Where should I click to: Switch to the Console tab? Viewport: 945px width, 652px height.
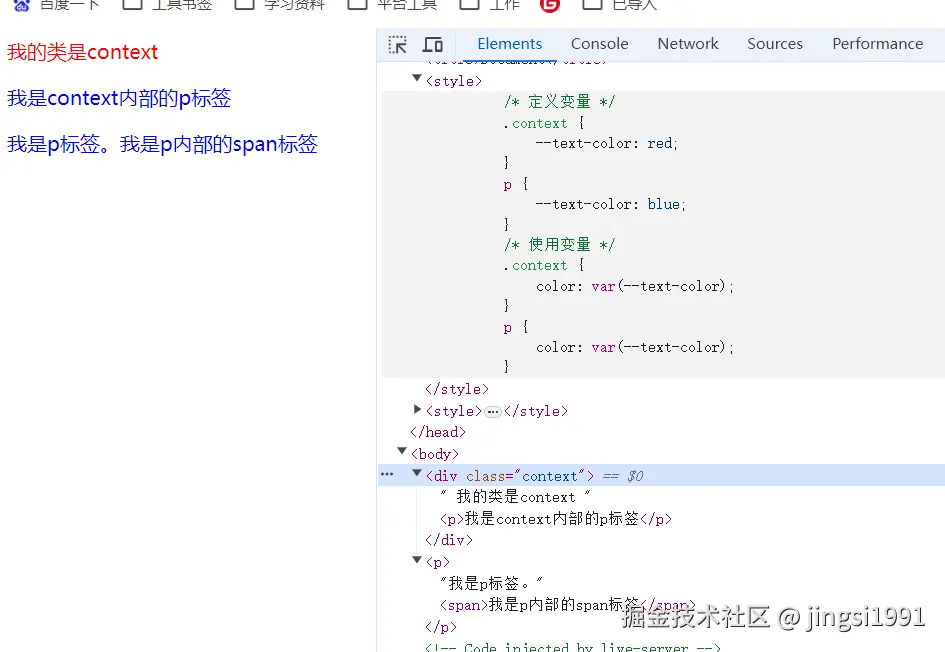click(599, 44)
